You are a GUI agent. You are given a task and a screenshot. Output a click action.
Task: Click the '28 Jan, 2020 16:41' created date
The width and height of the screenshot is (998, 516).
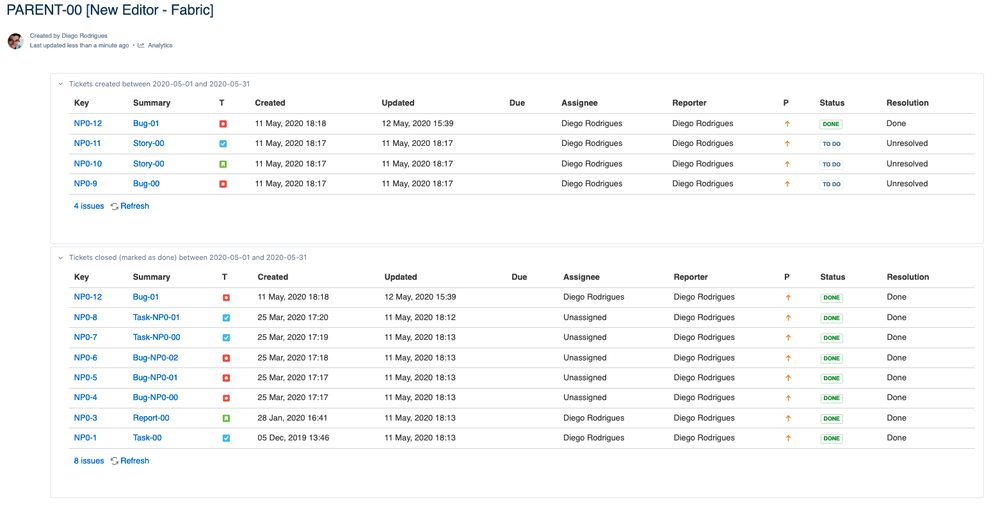click(292, 418)
